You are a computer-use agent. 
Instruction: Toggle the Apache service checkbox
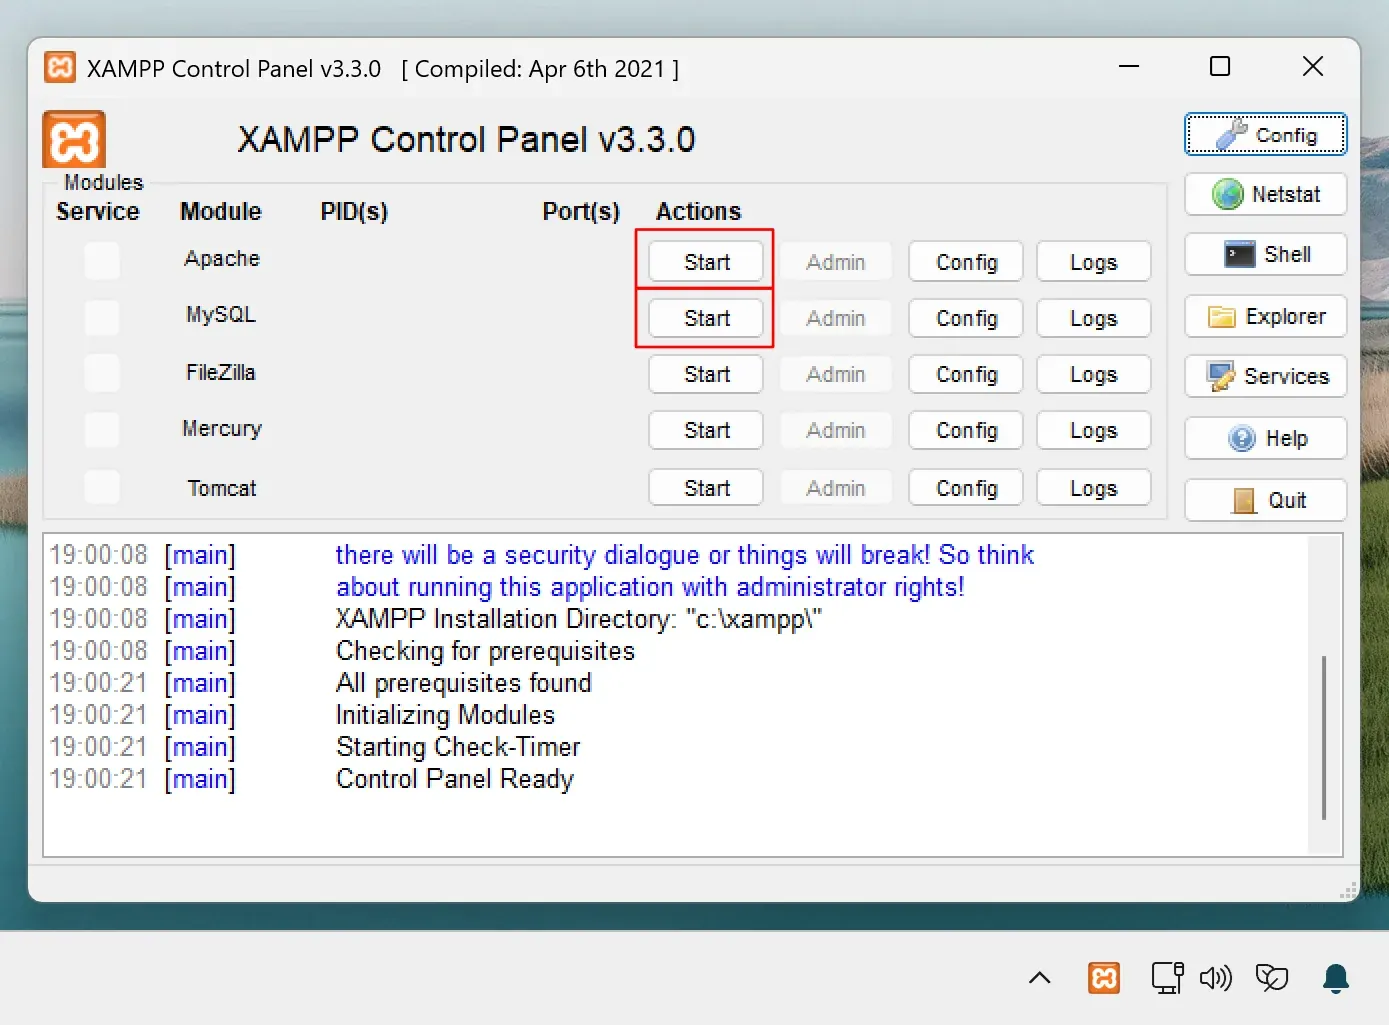102,261
